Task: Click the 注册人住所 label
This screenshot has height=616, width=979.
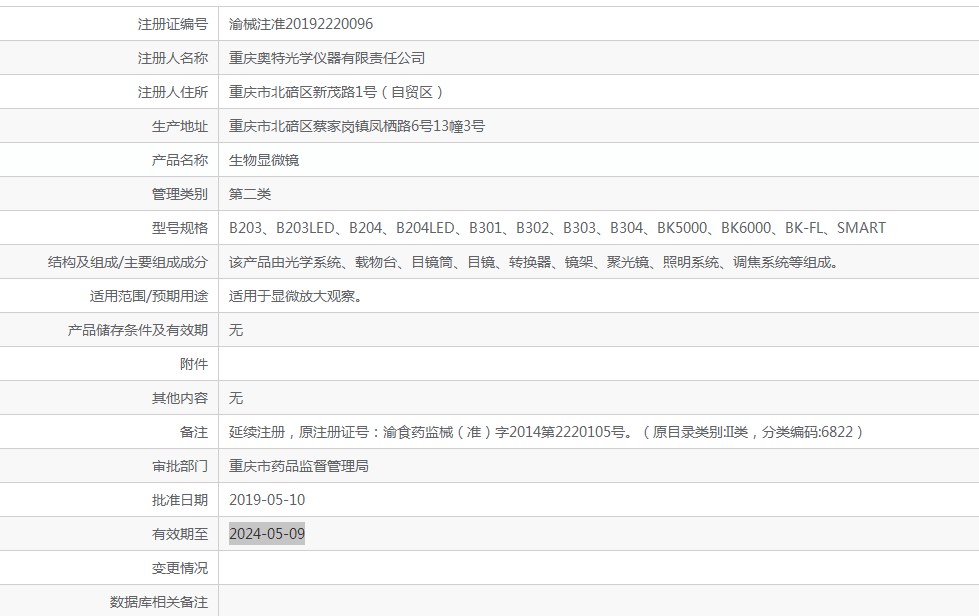Action: pos(172,92)
